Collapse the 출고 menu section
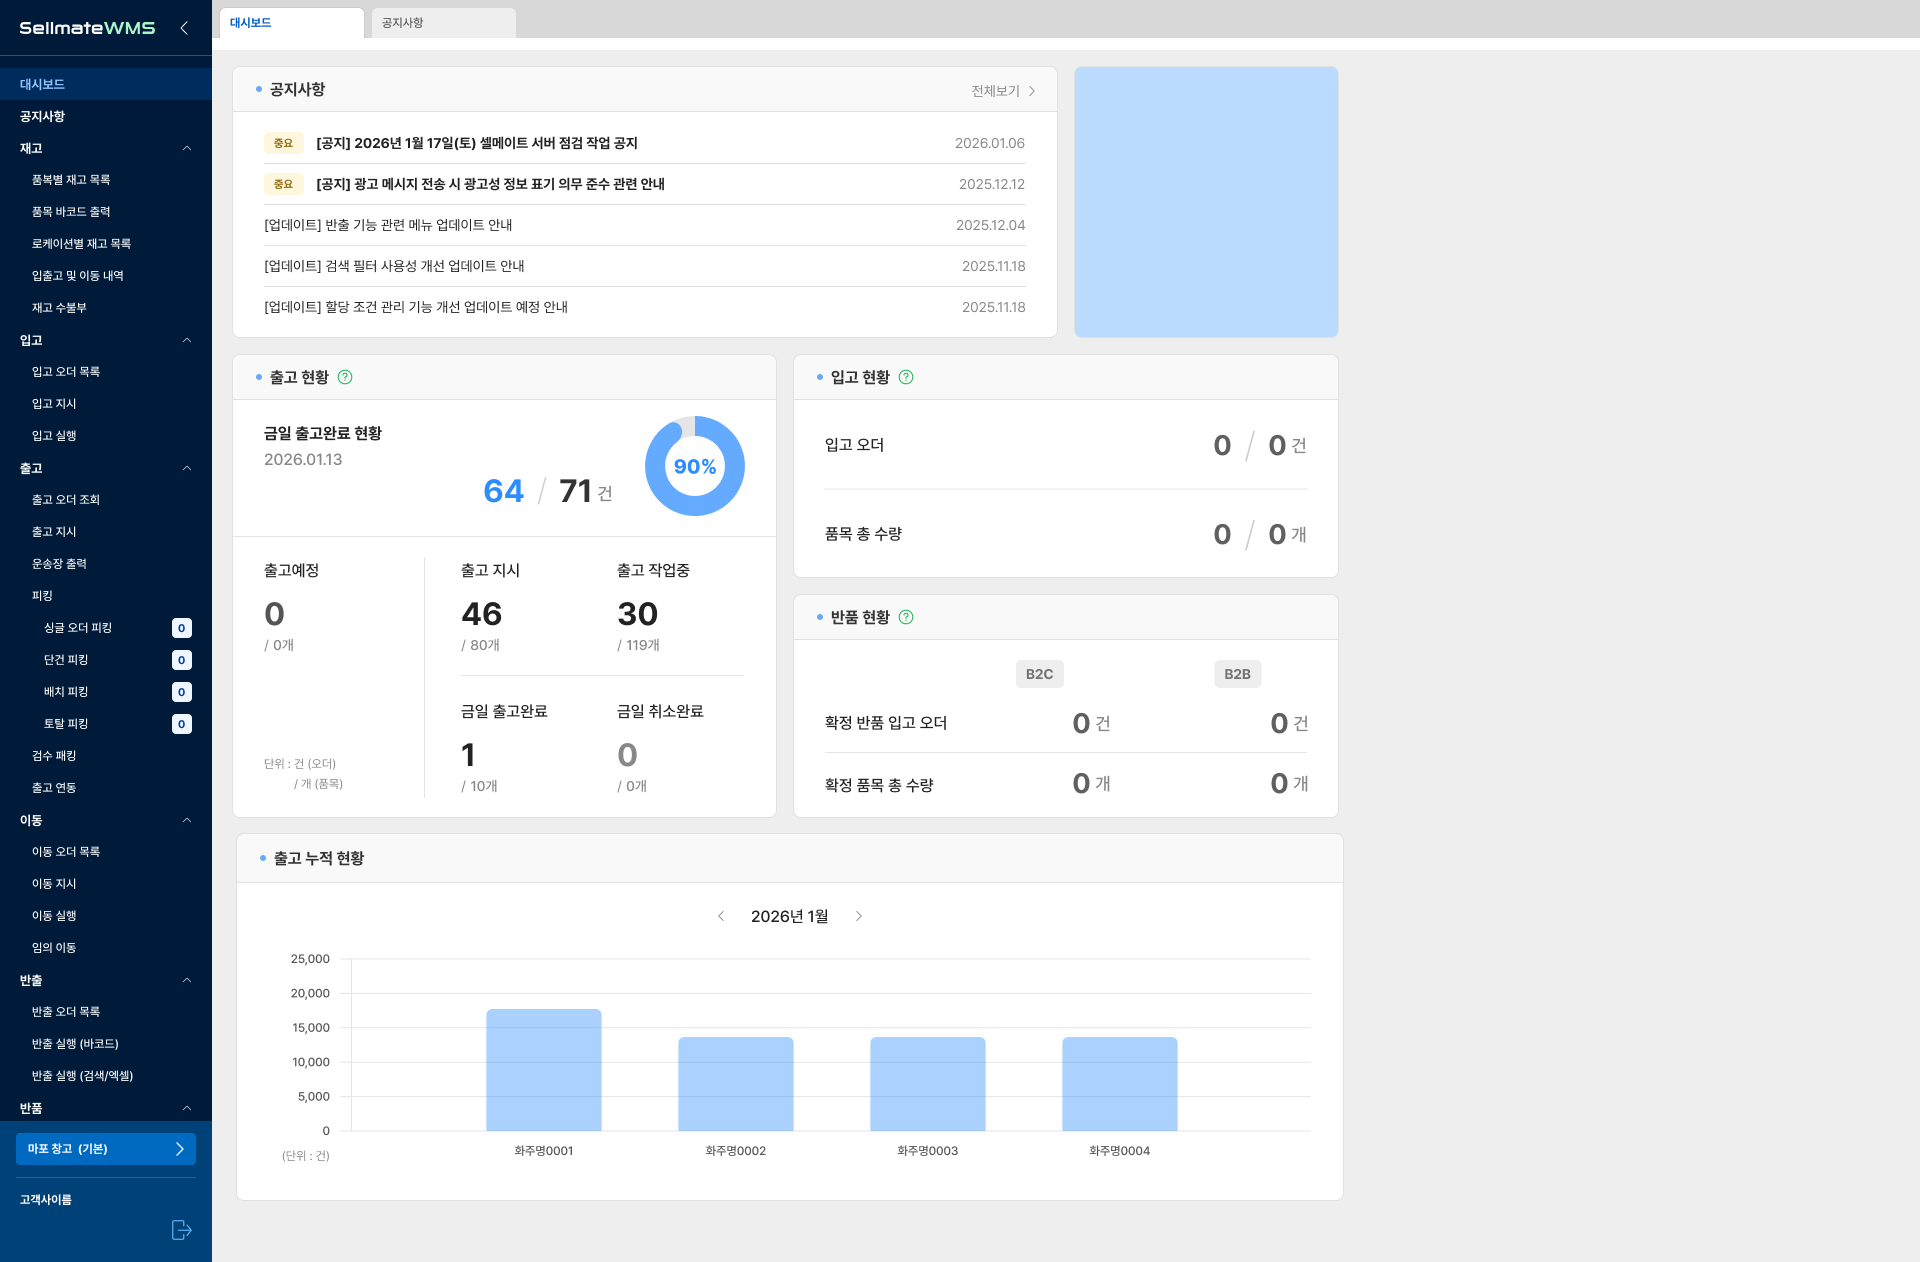The height and width of the screenshot is (1262, 1920). [x=187, y=468]
